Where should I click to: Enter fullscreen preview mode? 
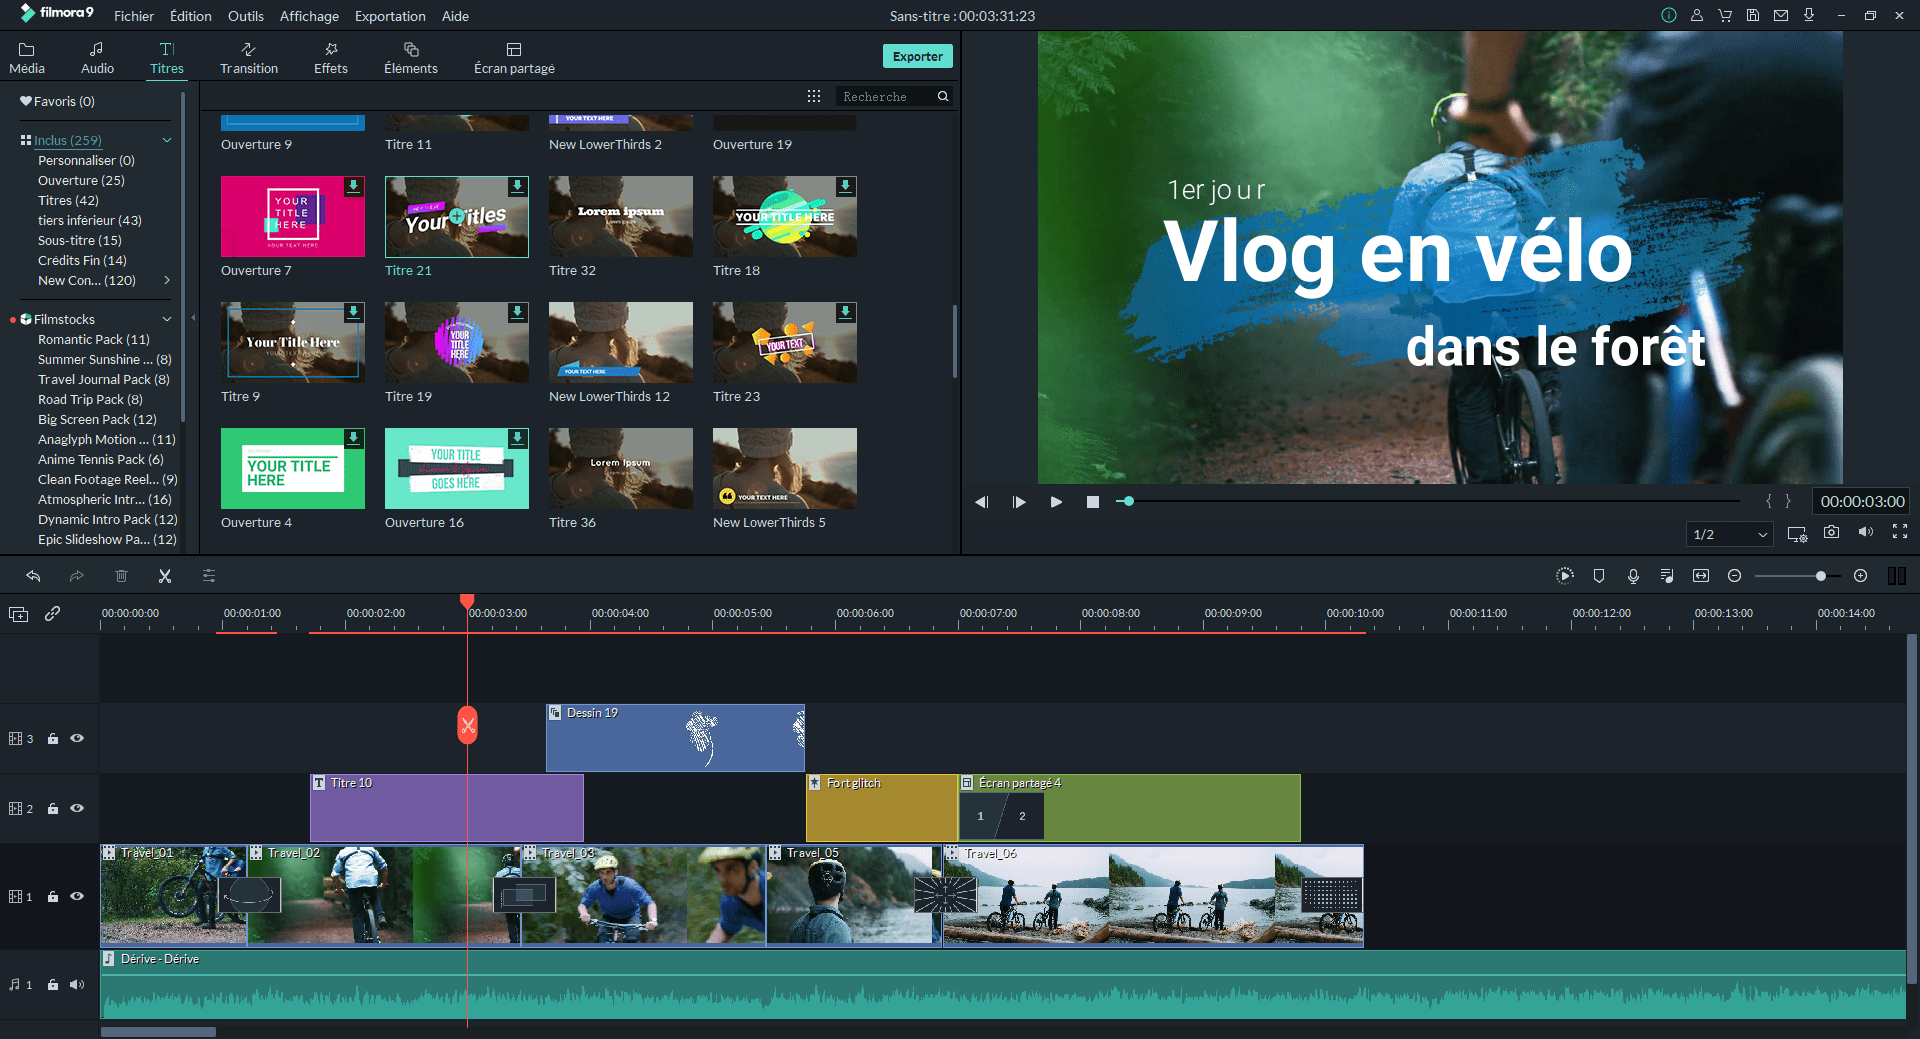click(1899, 533)
